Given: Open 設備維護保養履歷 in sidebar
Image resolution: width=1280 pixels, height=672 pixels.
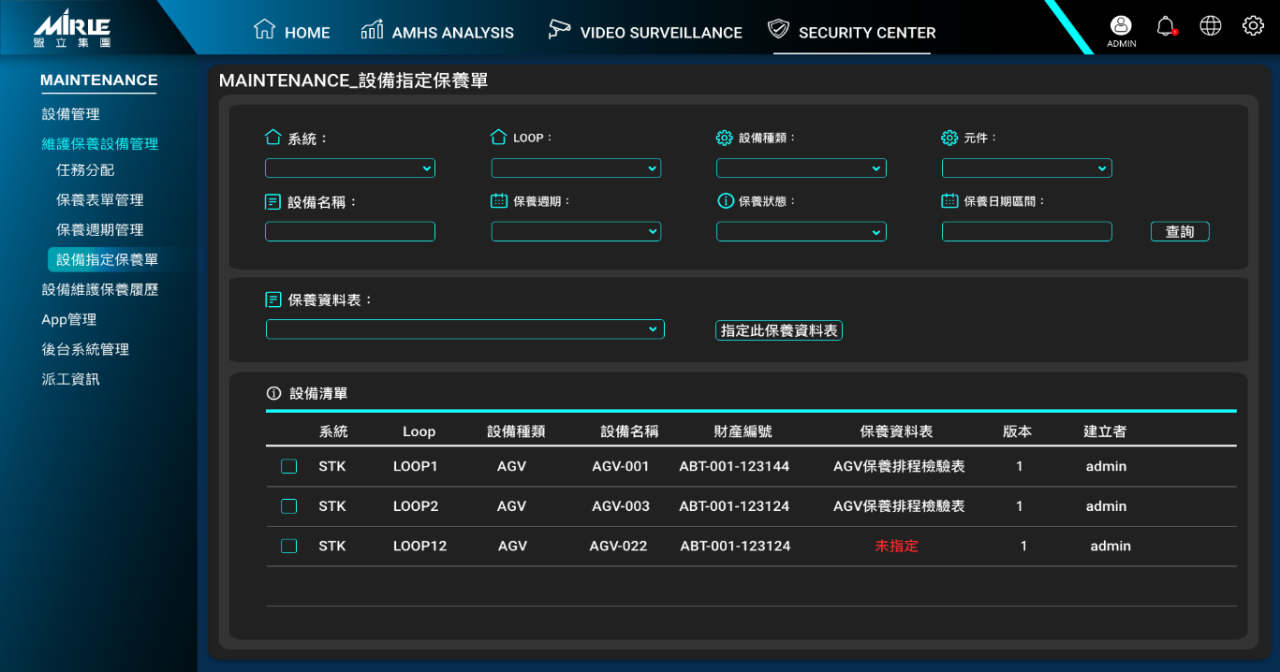Looking at the screenshot, I should [x=100, y=289].
